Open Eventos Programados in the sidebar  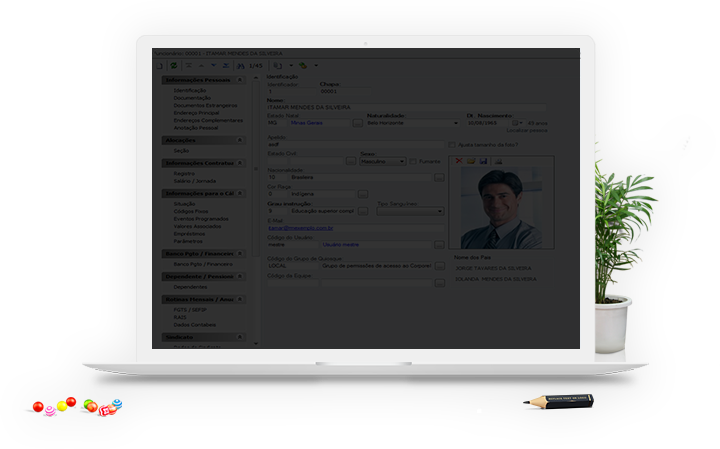[x=201, y=219]
